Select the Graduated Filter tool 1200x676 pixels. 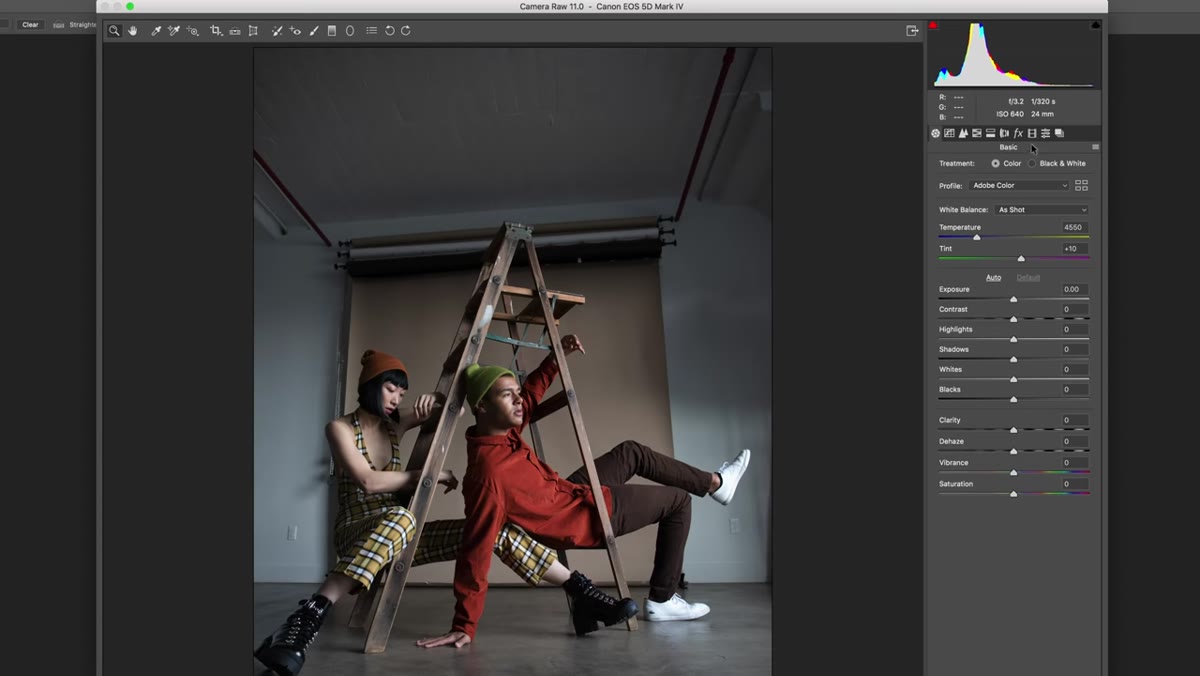332,31
